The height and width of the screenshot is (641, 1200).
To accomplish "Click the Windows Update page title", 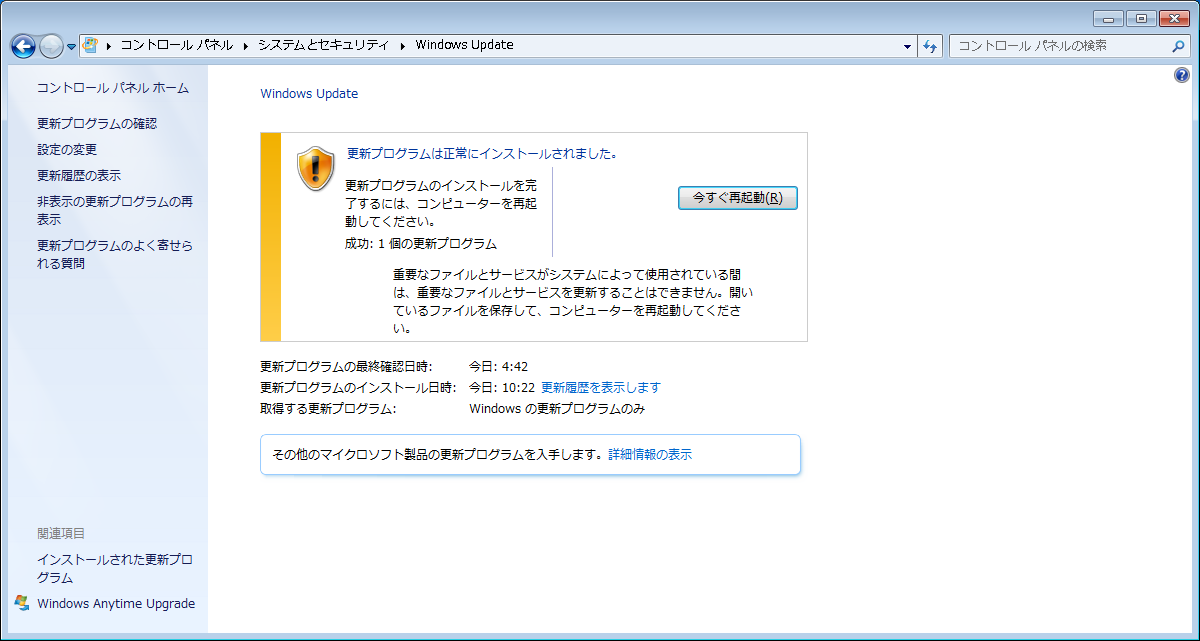I will point(309,94).
